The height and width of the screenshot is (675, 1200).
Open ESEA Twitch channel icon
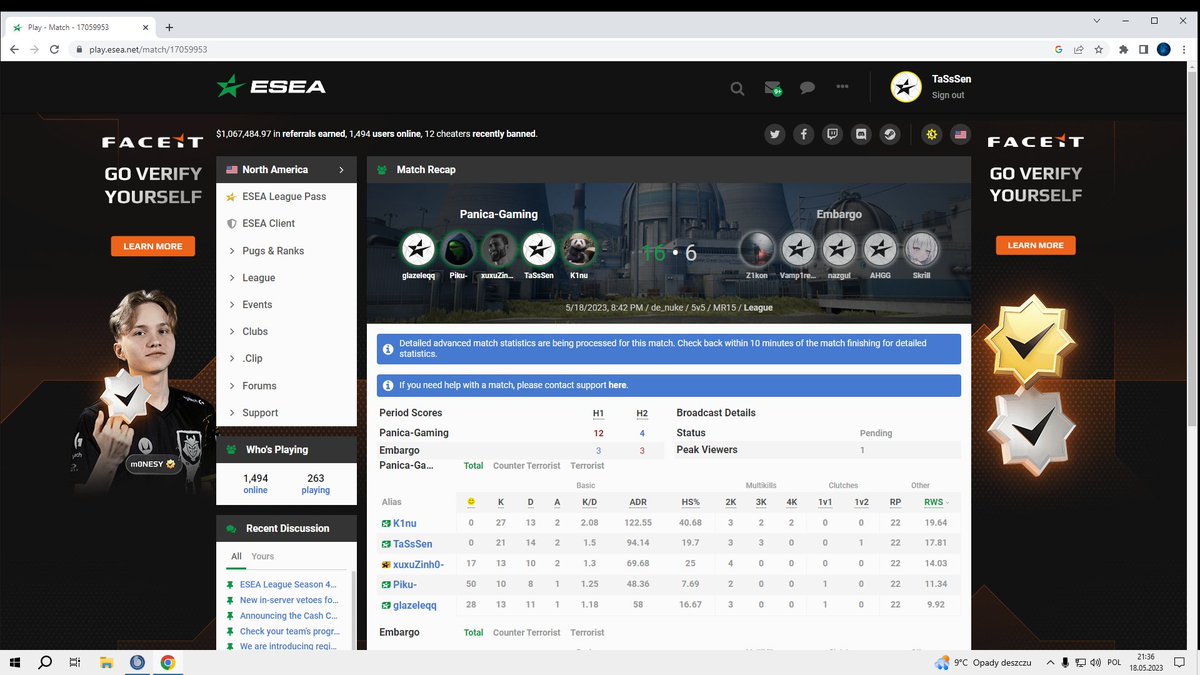point(832,134)
